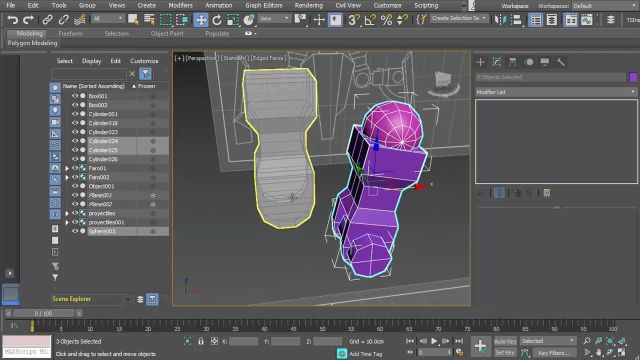The image size is (640, 360).
Task: Open Create Selection Set dropdown
Action: pos(459,18)
